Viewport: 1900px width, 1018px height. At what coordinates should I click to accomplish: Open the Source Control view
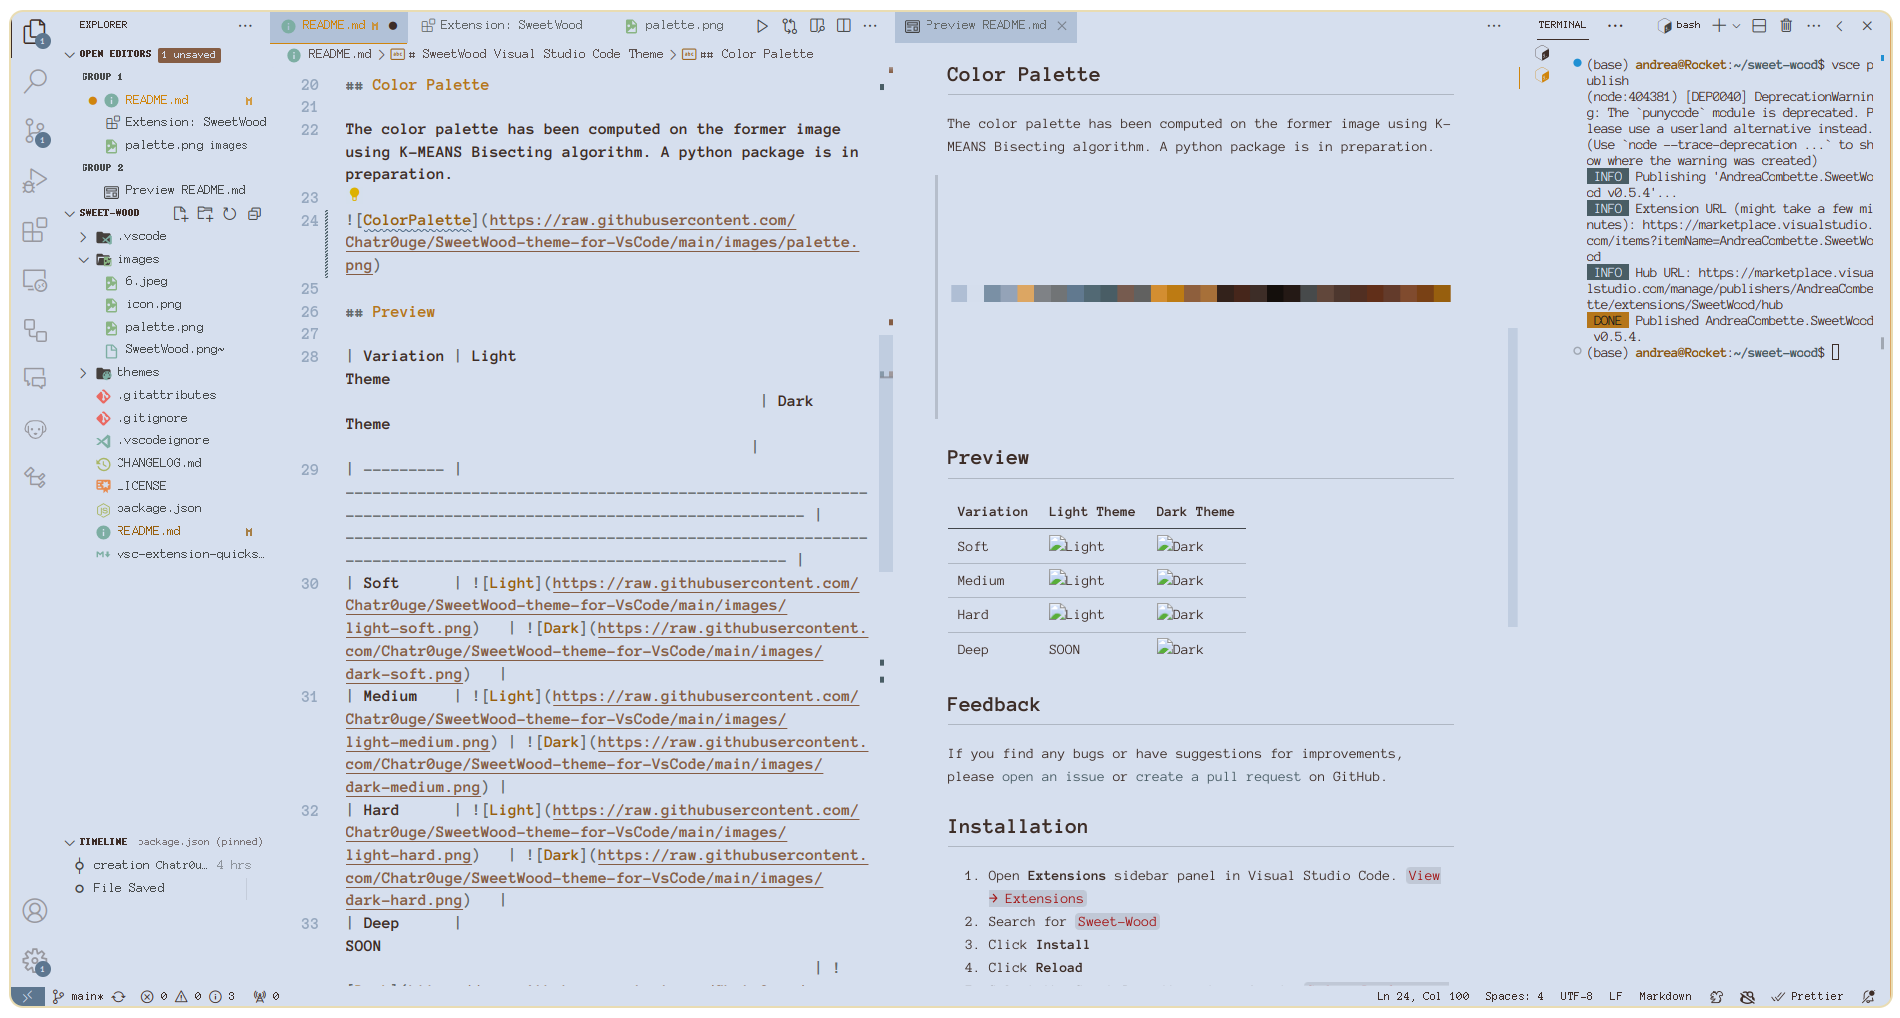click(35, 131)
